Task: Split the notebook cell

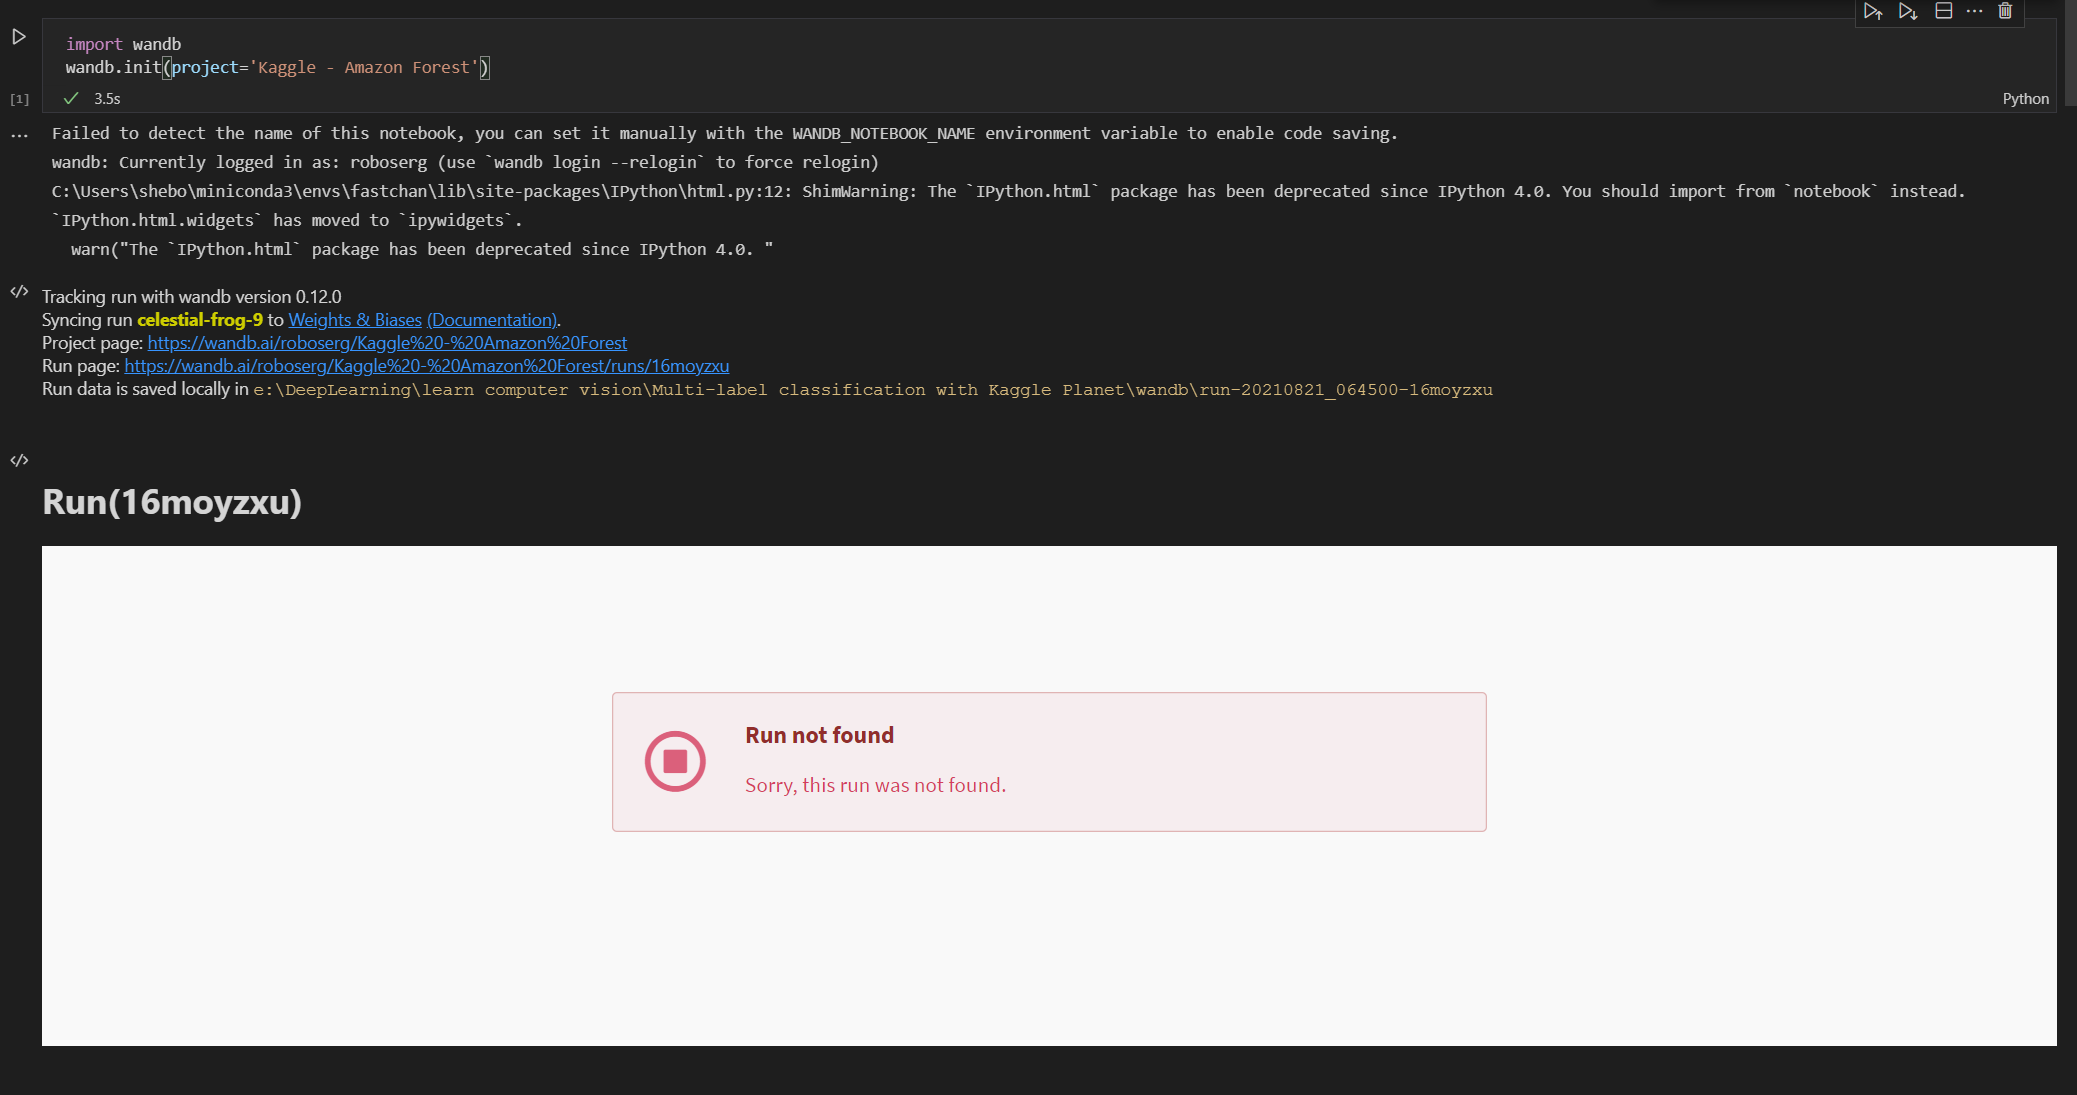Action: [x=1943, y=12]
